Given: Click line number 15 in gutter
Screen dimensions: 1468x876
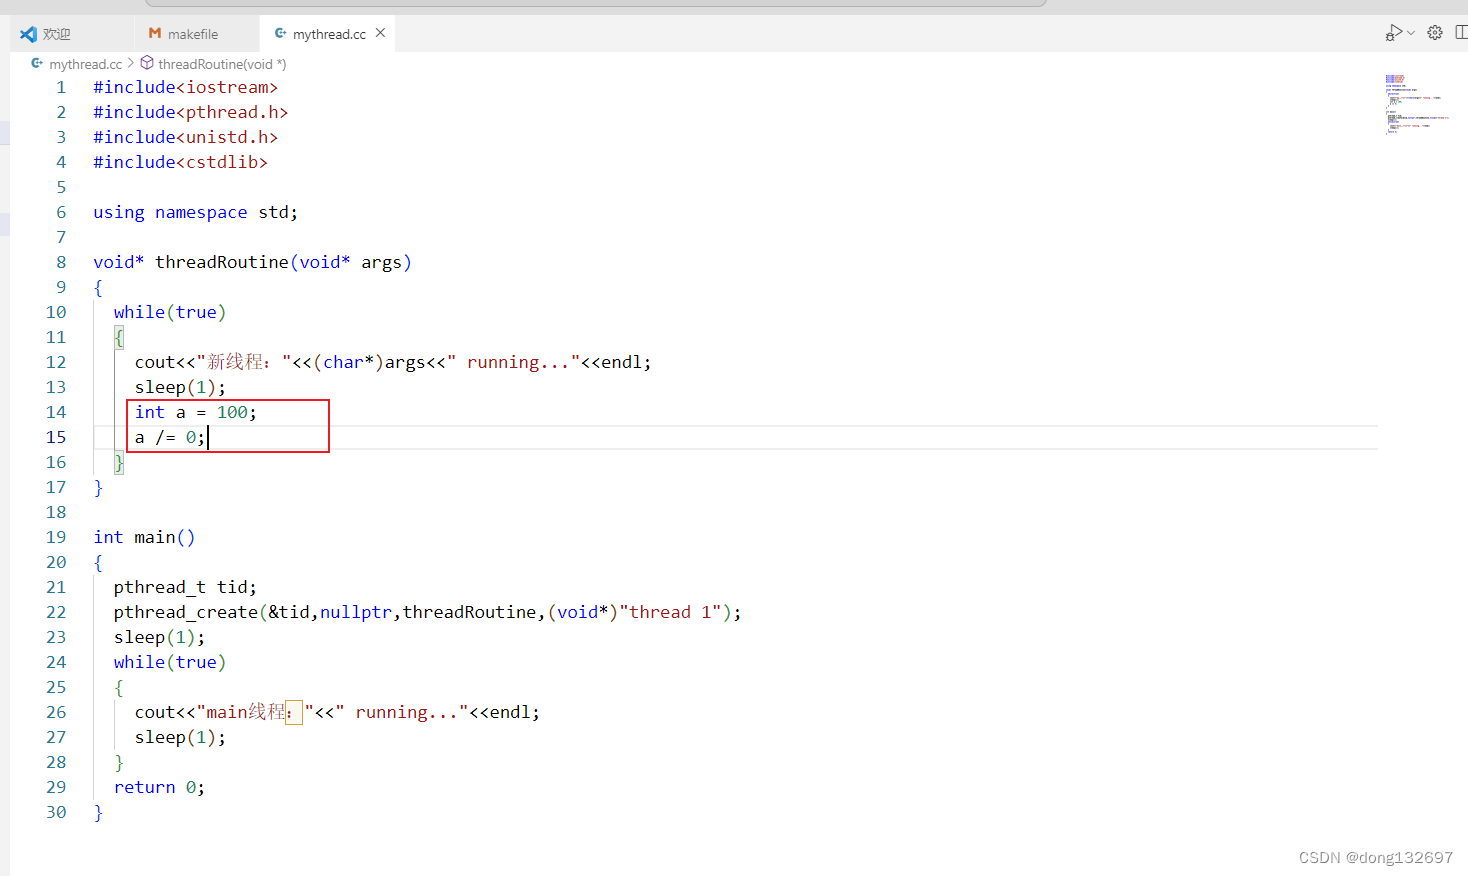Looking at the screenshot, I should click(x=56, y=437).
